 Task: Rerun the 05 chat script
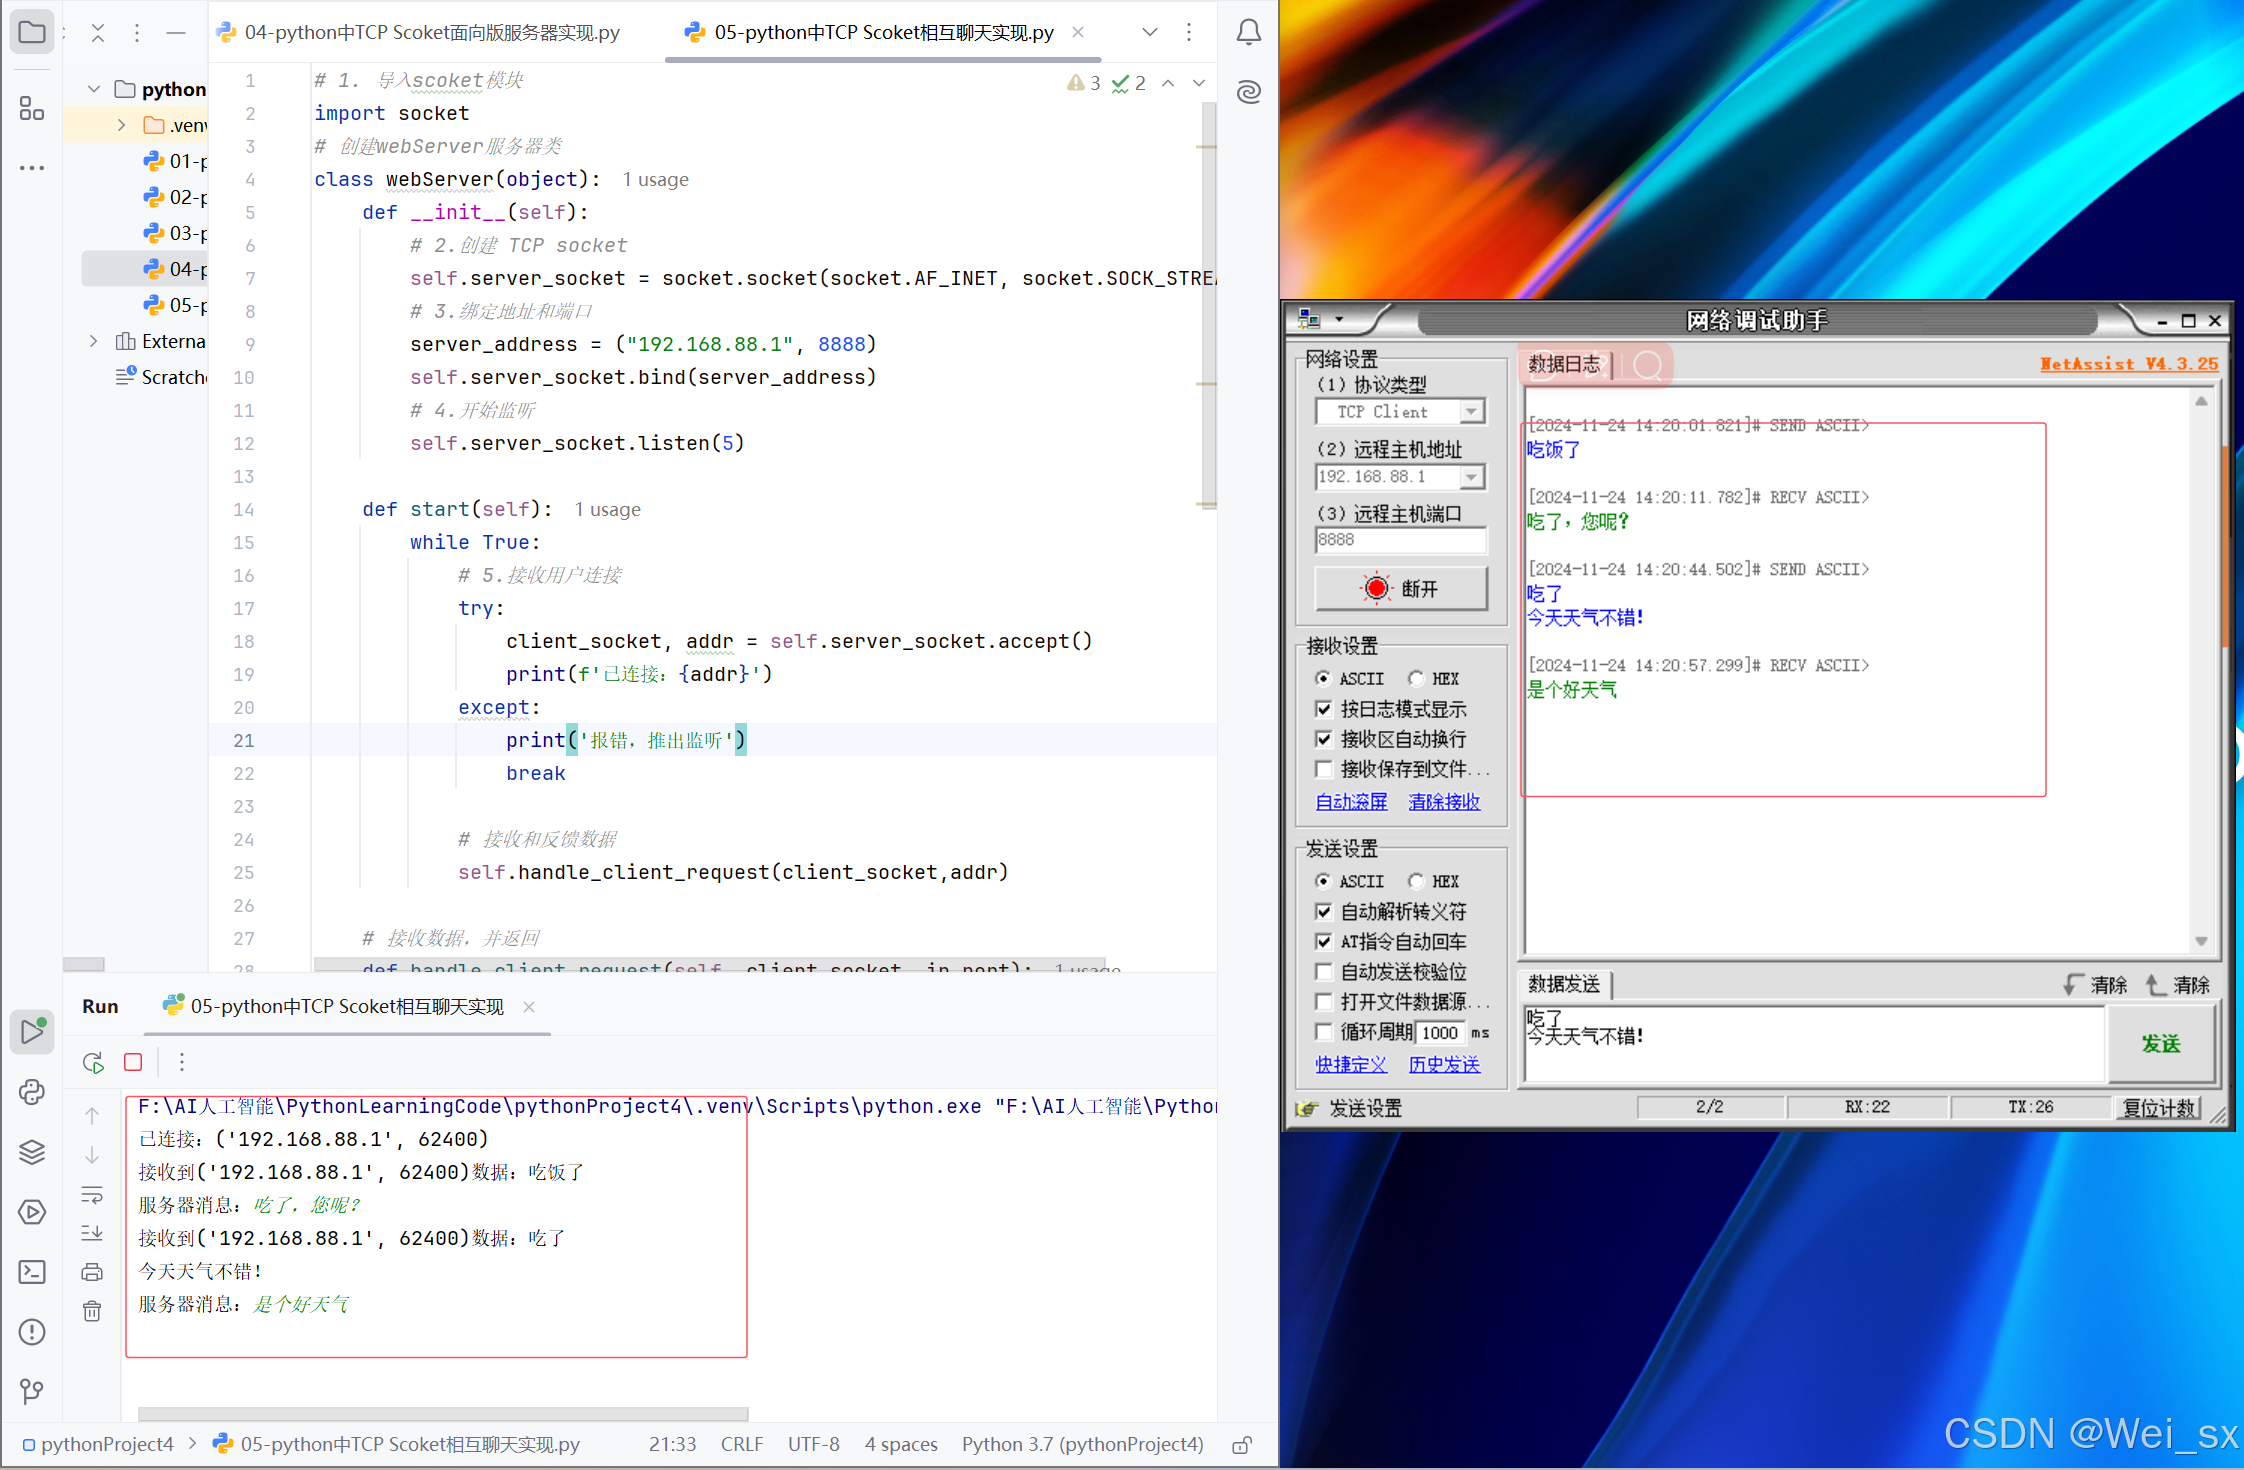(92, 1062)
